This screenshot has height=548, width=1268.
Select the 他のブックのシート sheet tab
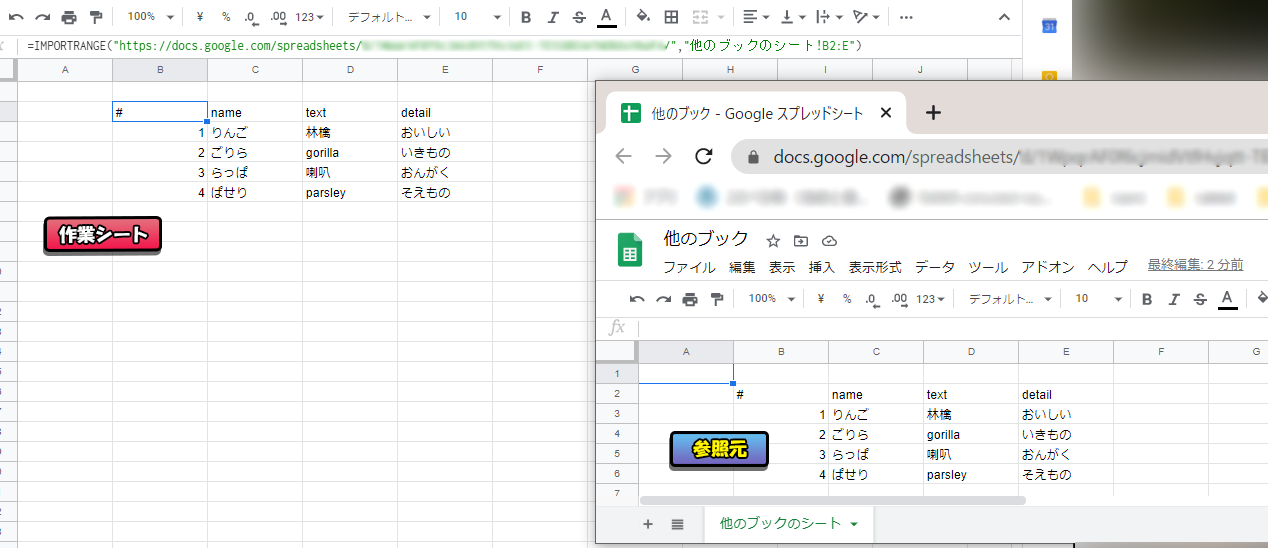(x=788, y=524)
